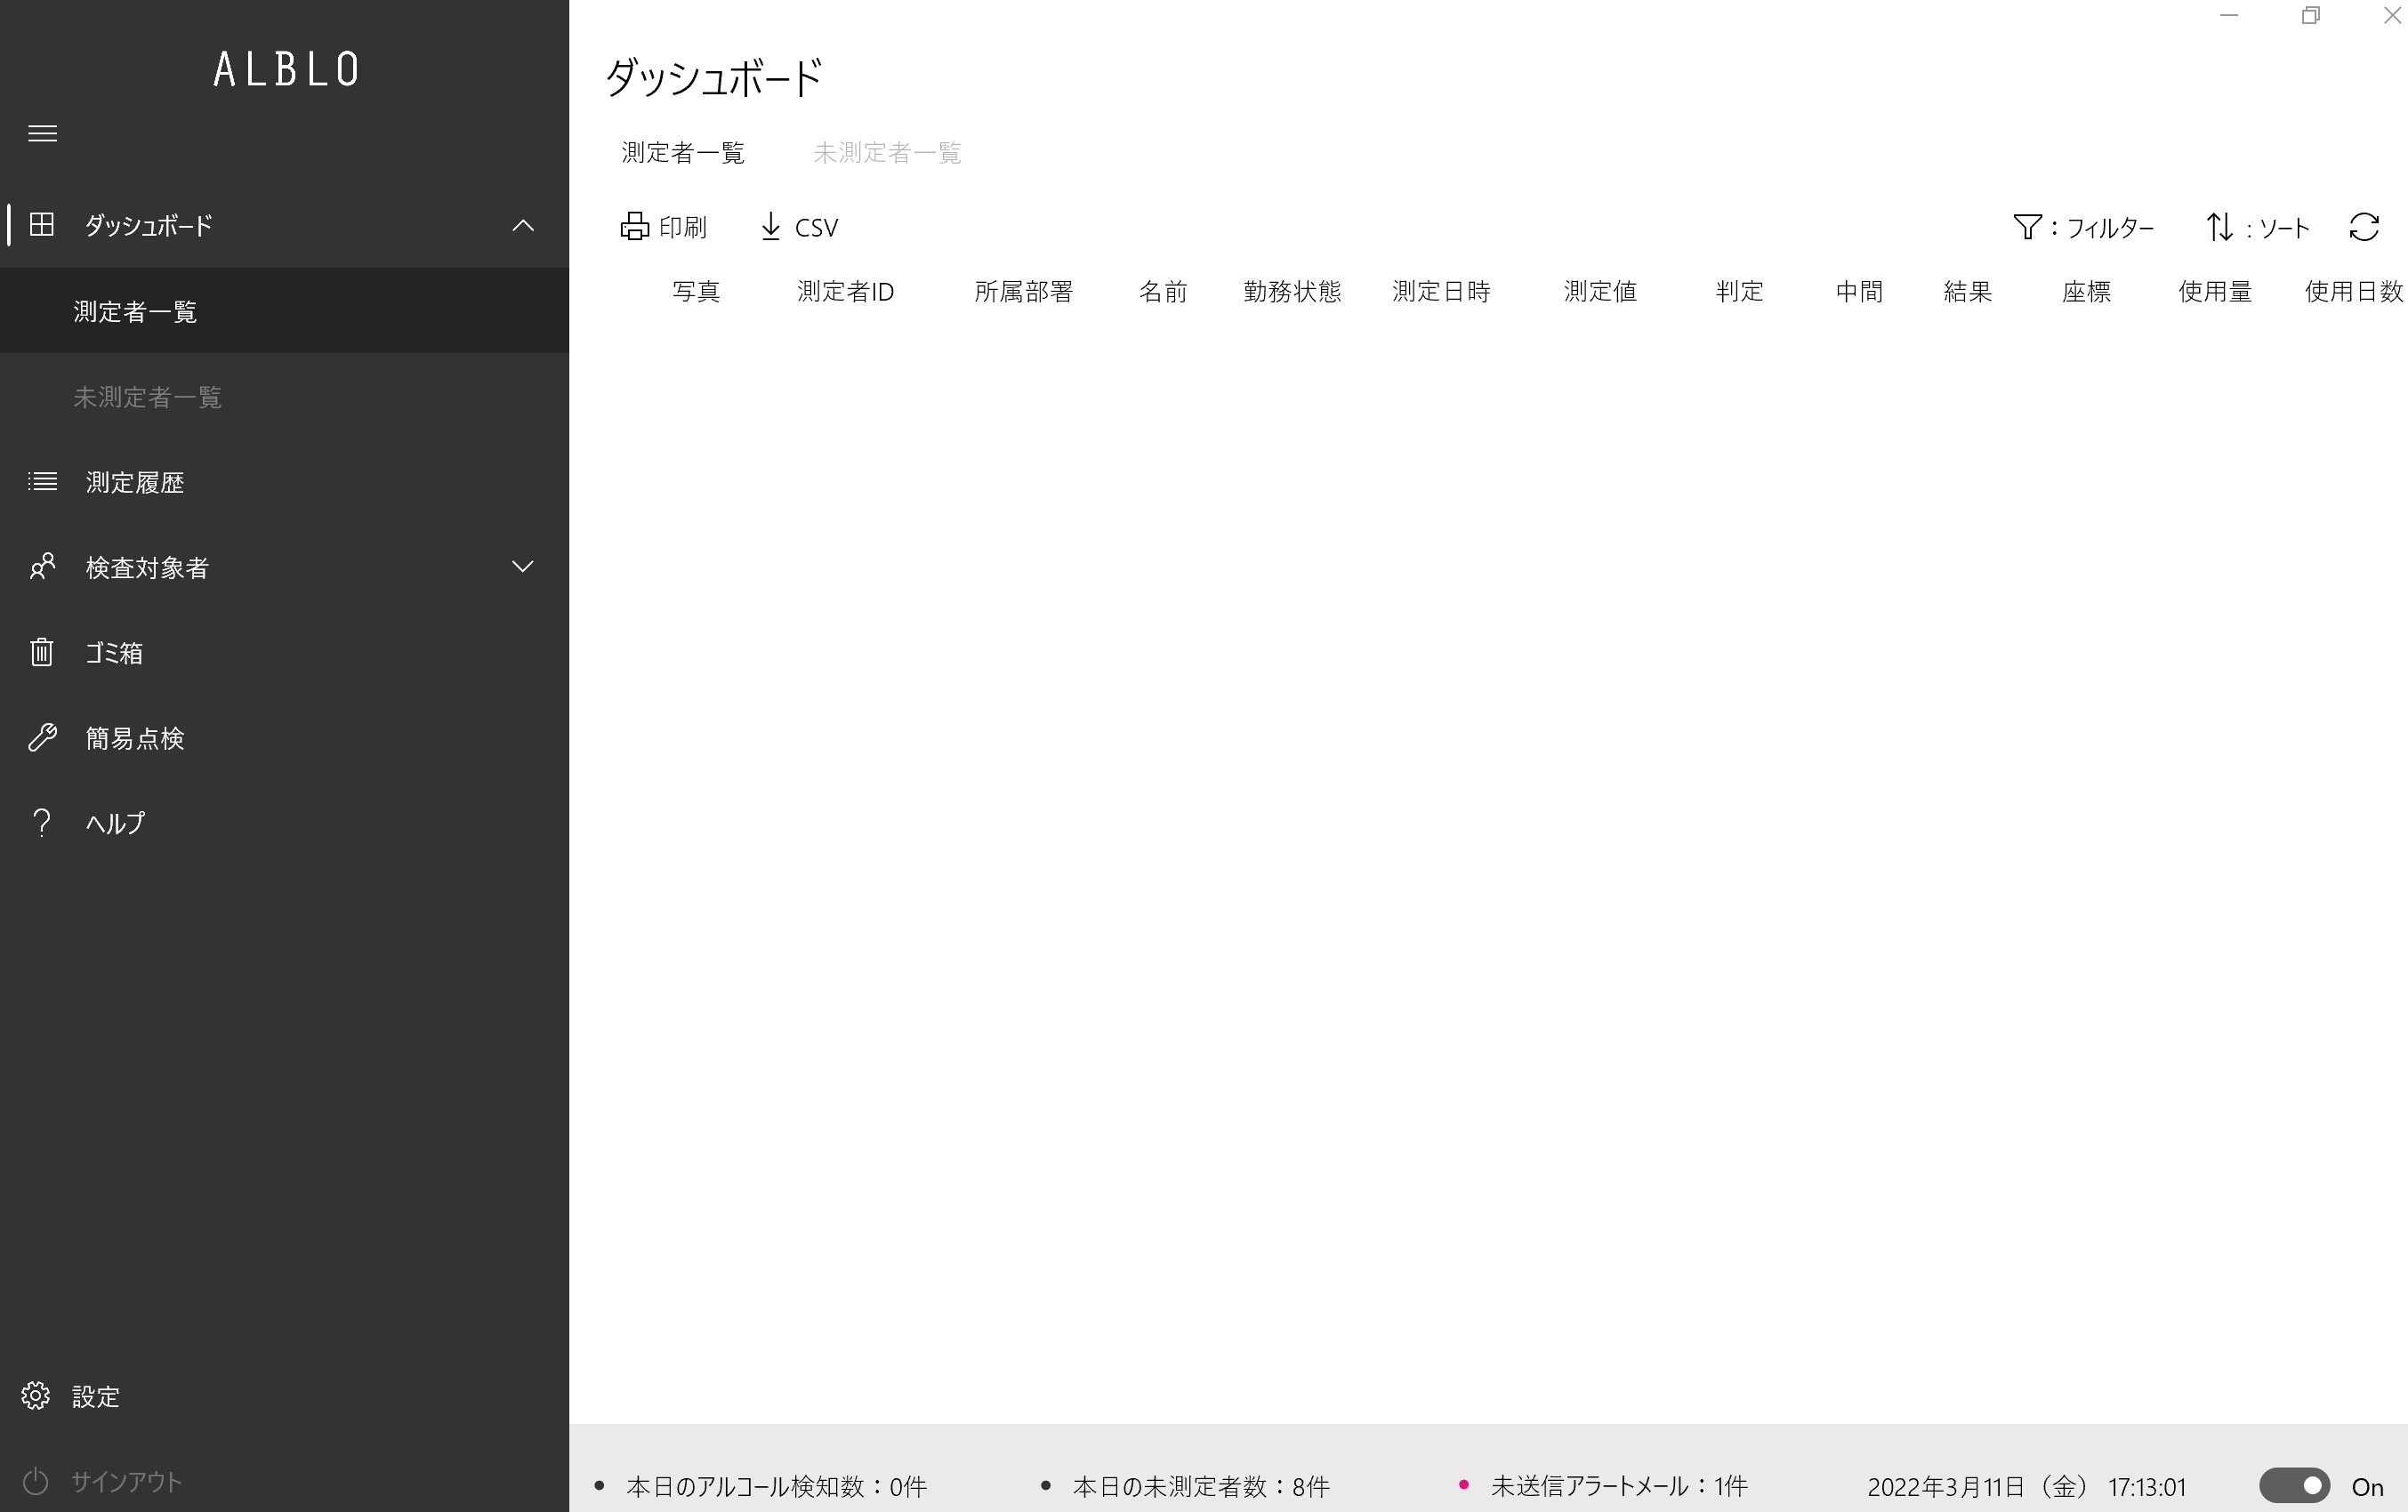This screenshot has height=1512, width=2408.
Task: Open 設定 gear at the sidebar bottom
Action: 36,1396
